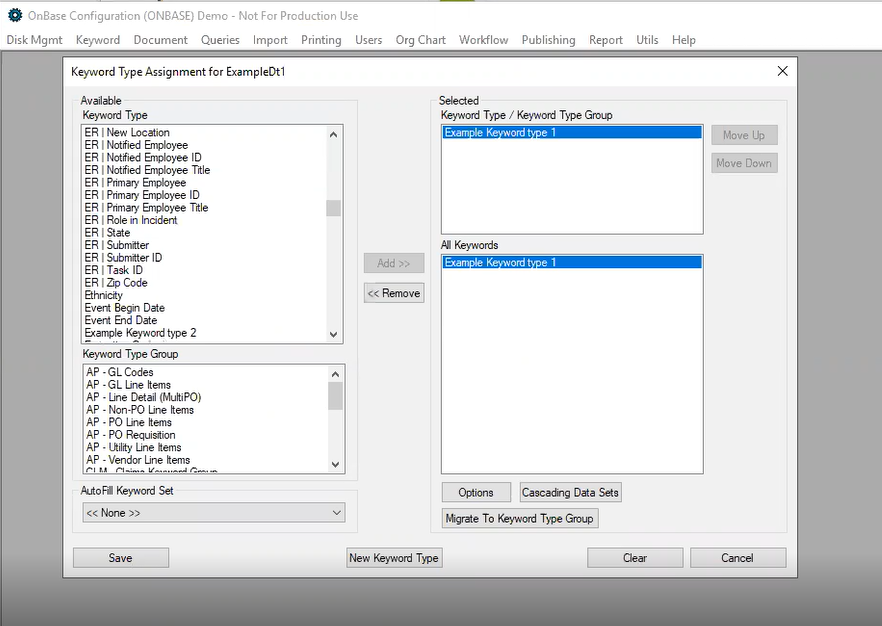882x626 pixels.
Task: Click the Move Down button
Action: coord(743,162)
